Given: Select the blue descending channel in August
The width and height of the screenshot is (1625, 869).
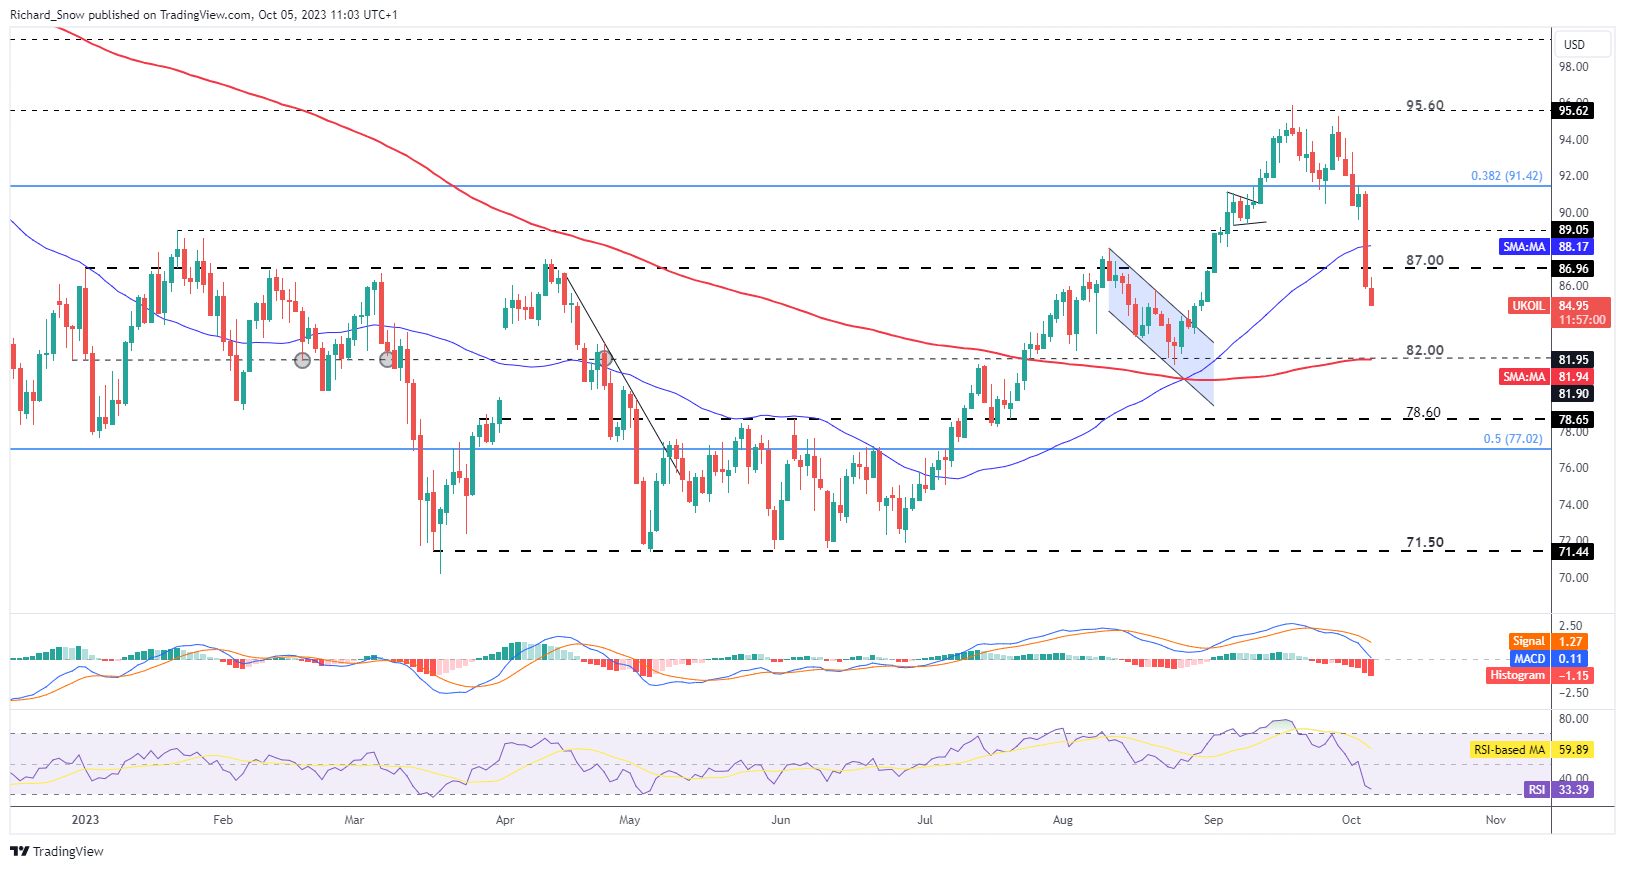Looking at the screenshot, I should click(1161, 328).
